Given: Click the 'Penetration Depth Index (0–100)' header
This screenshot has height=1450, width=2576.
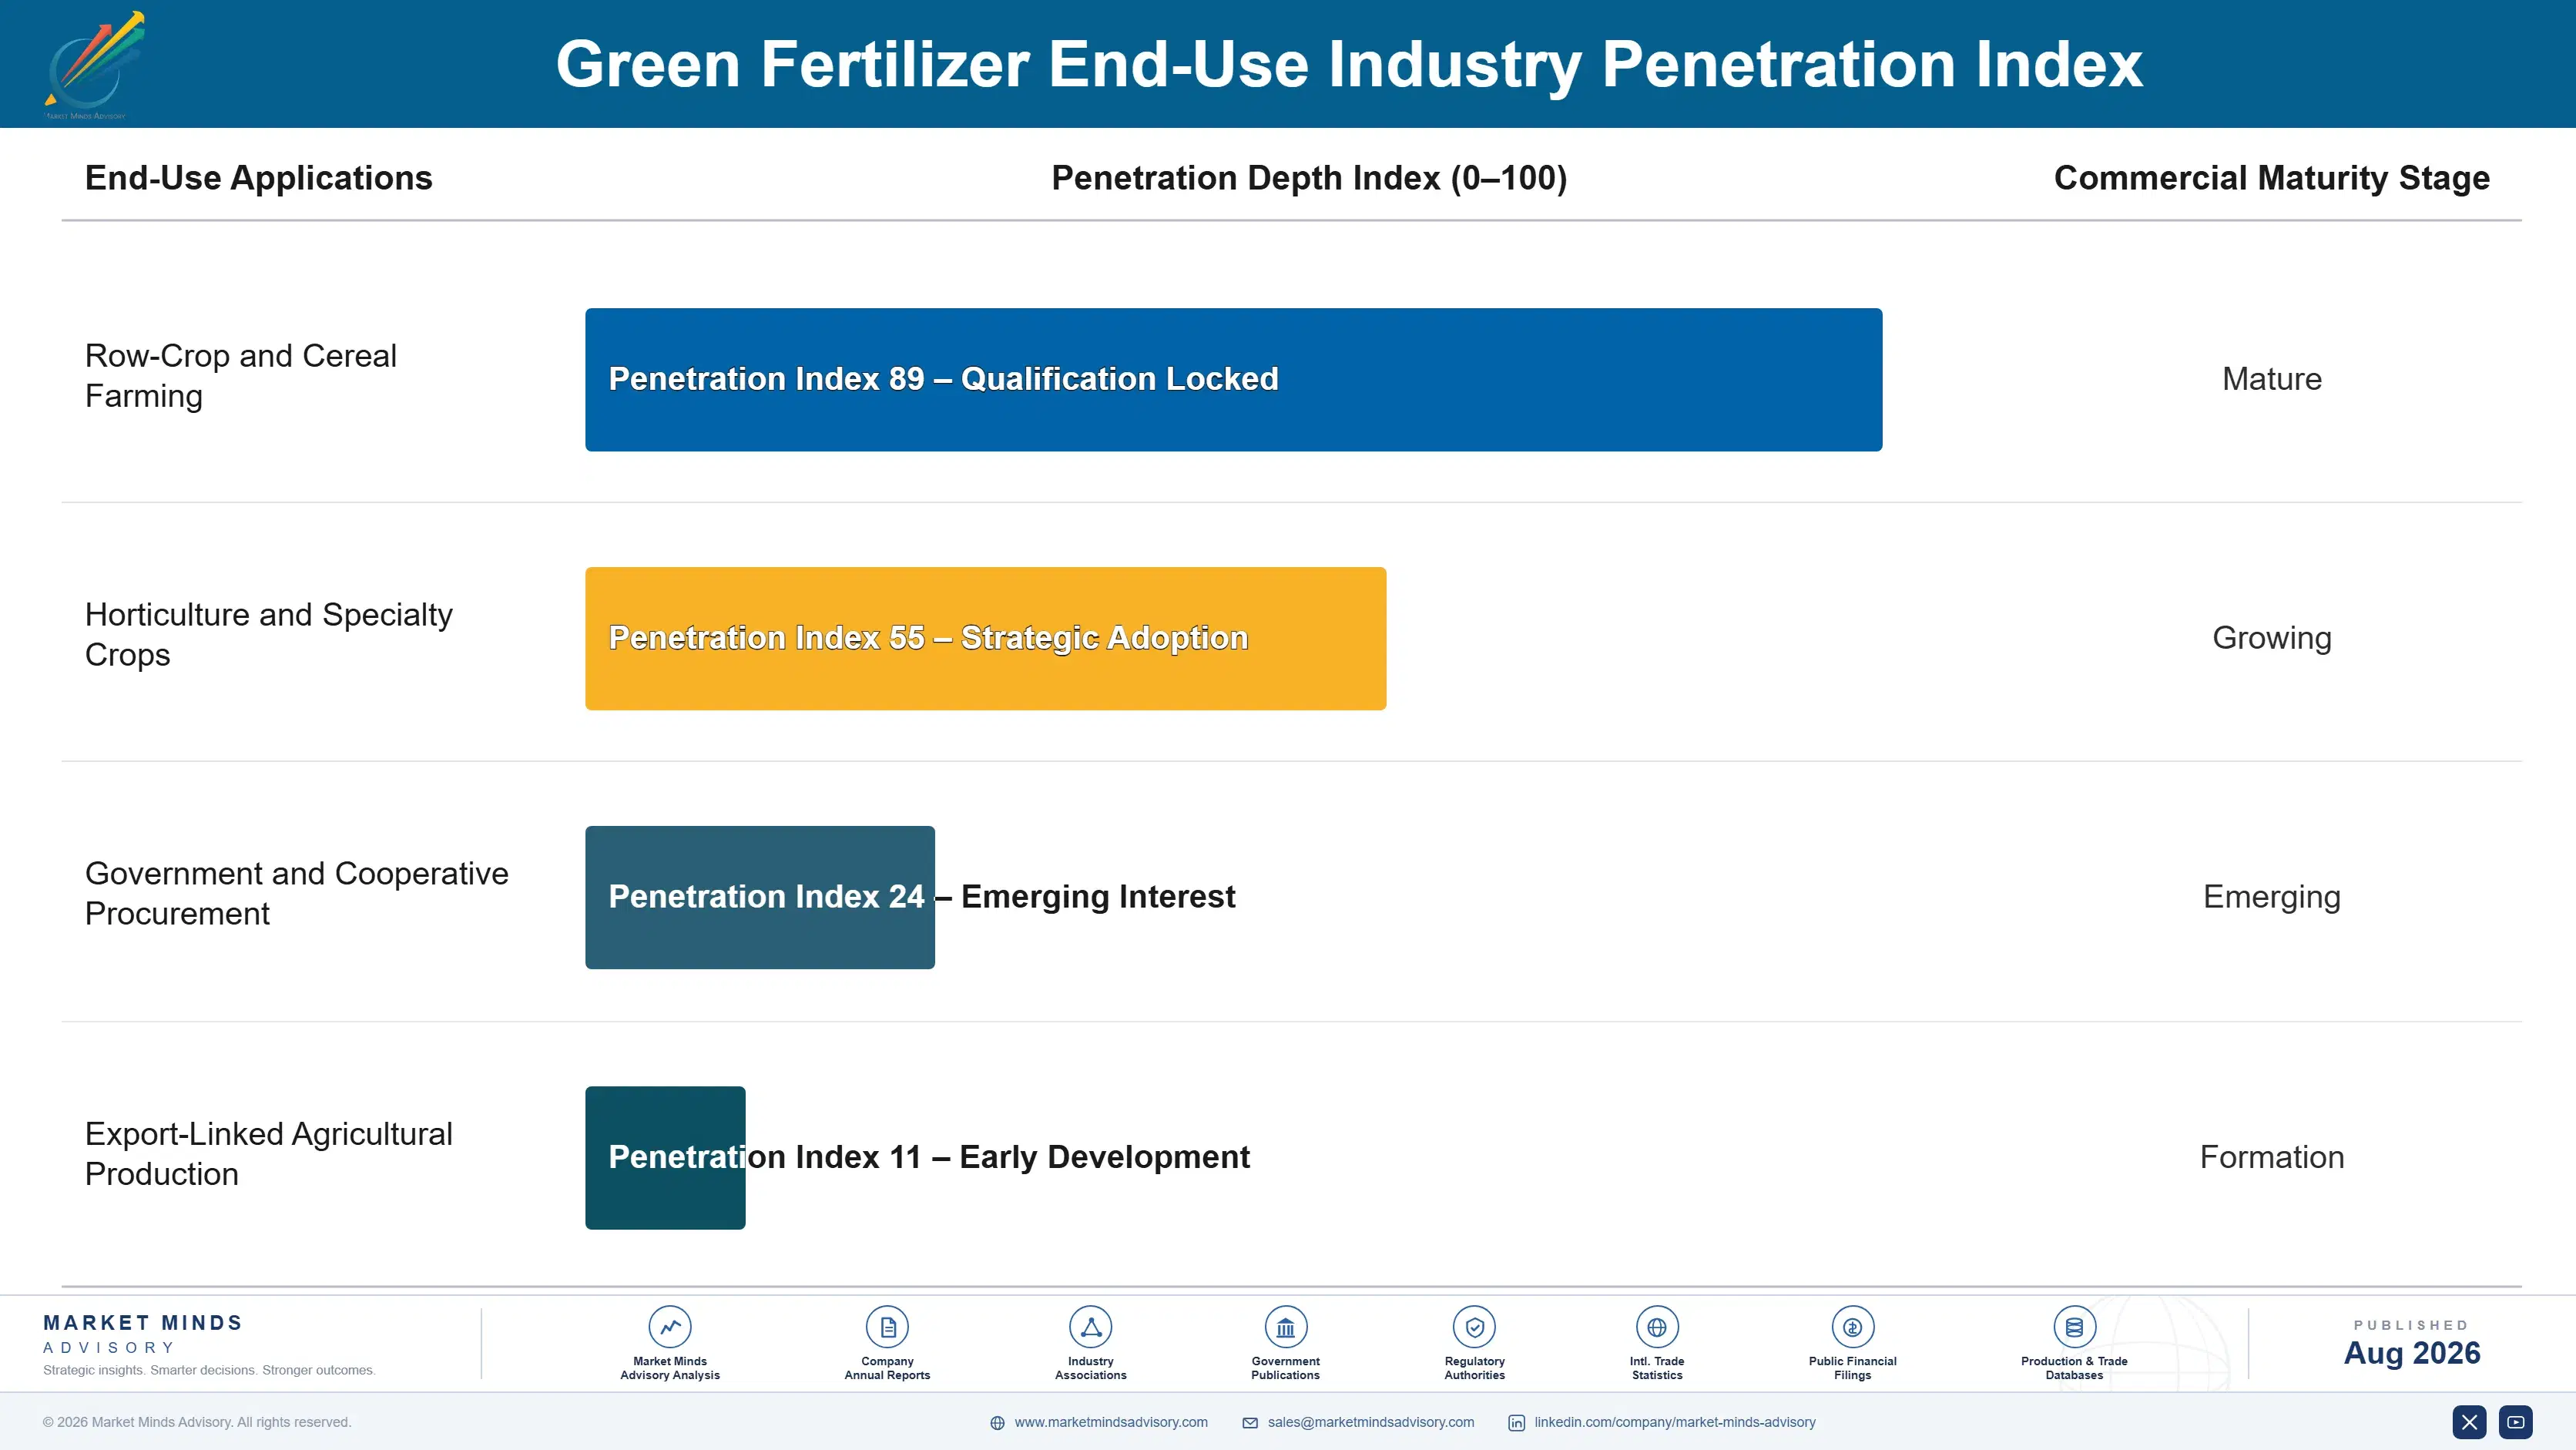Looking at the screenshot, I should 1309,178.
